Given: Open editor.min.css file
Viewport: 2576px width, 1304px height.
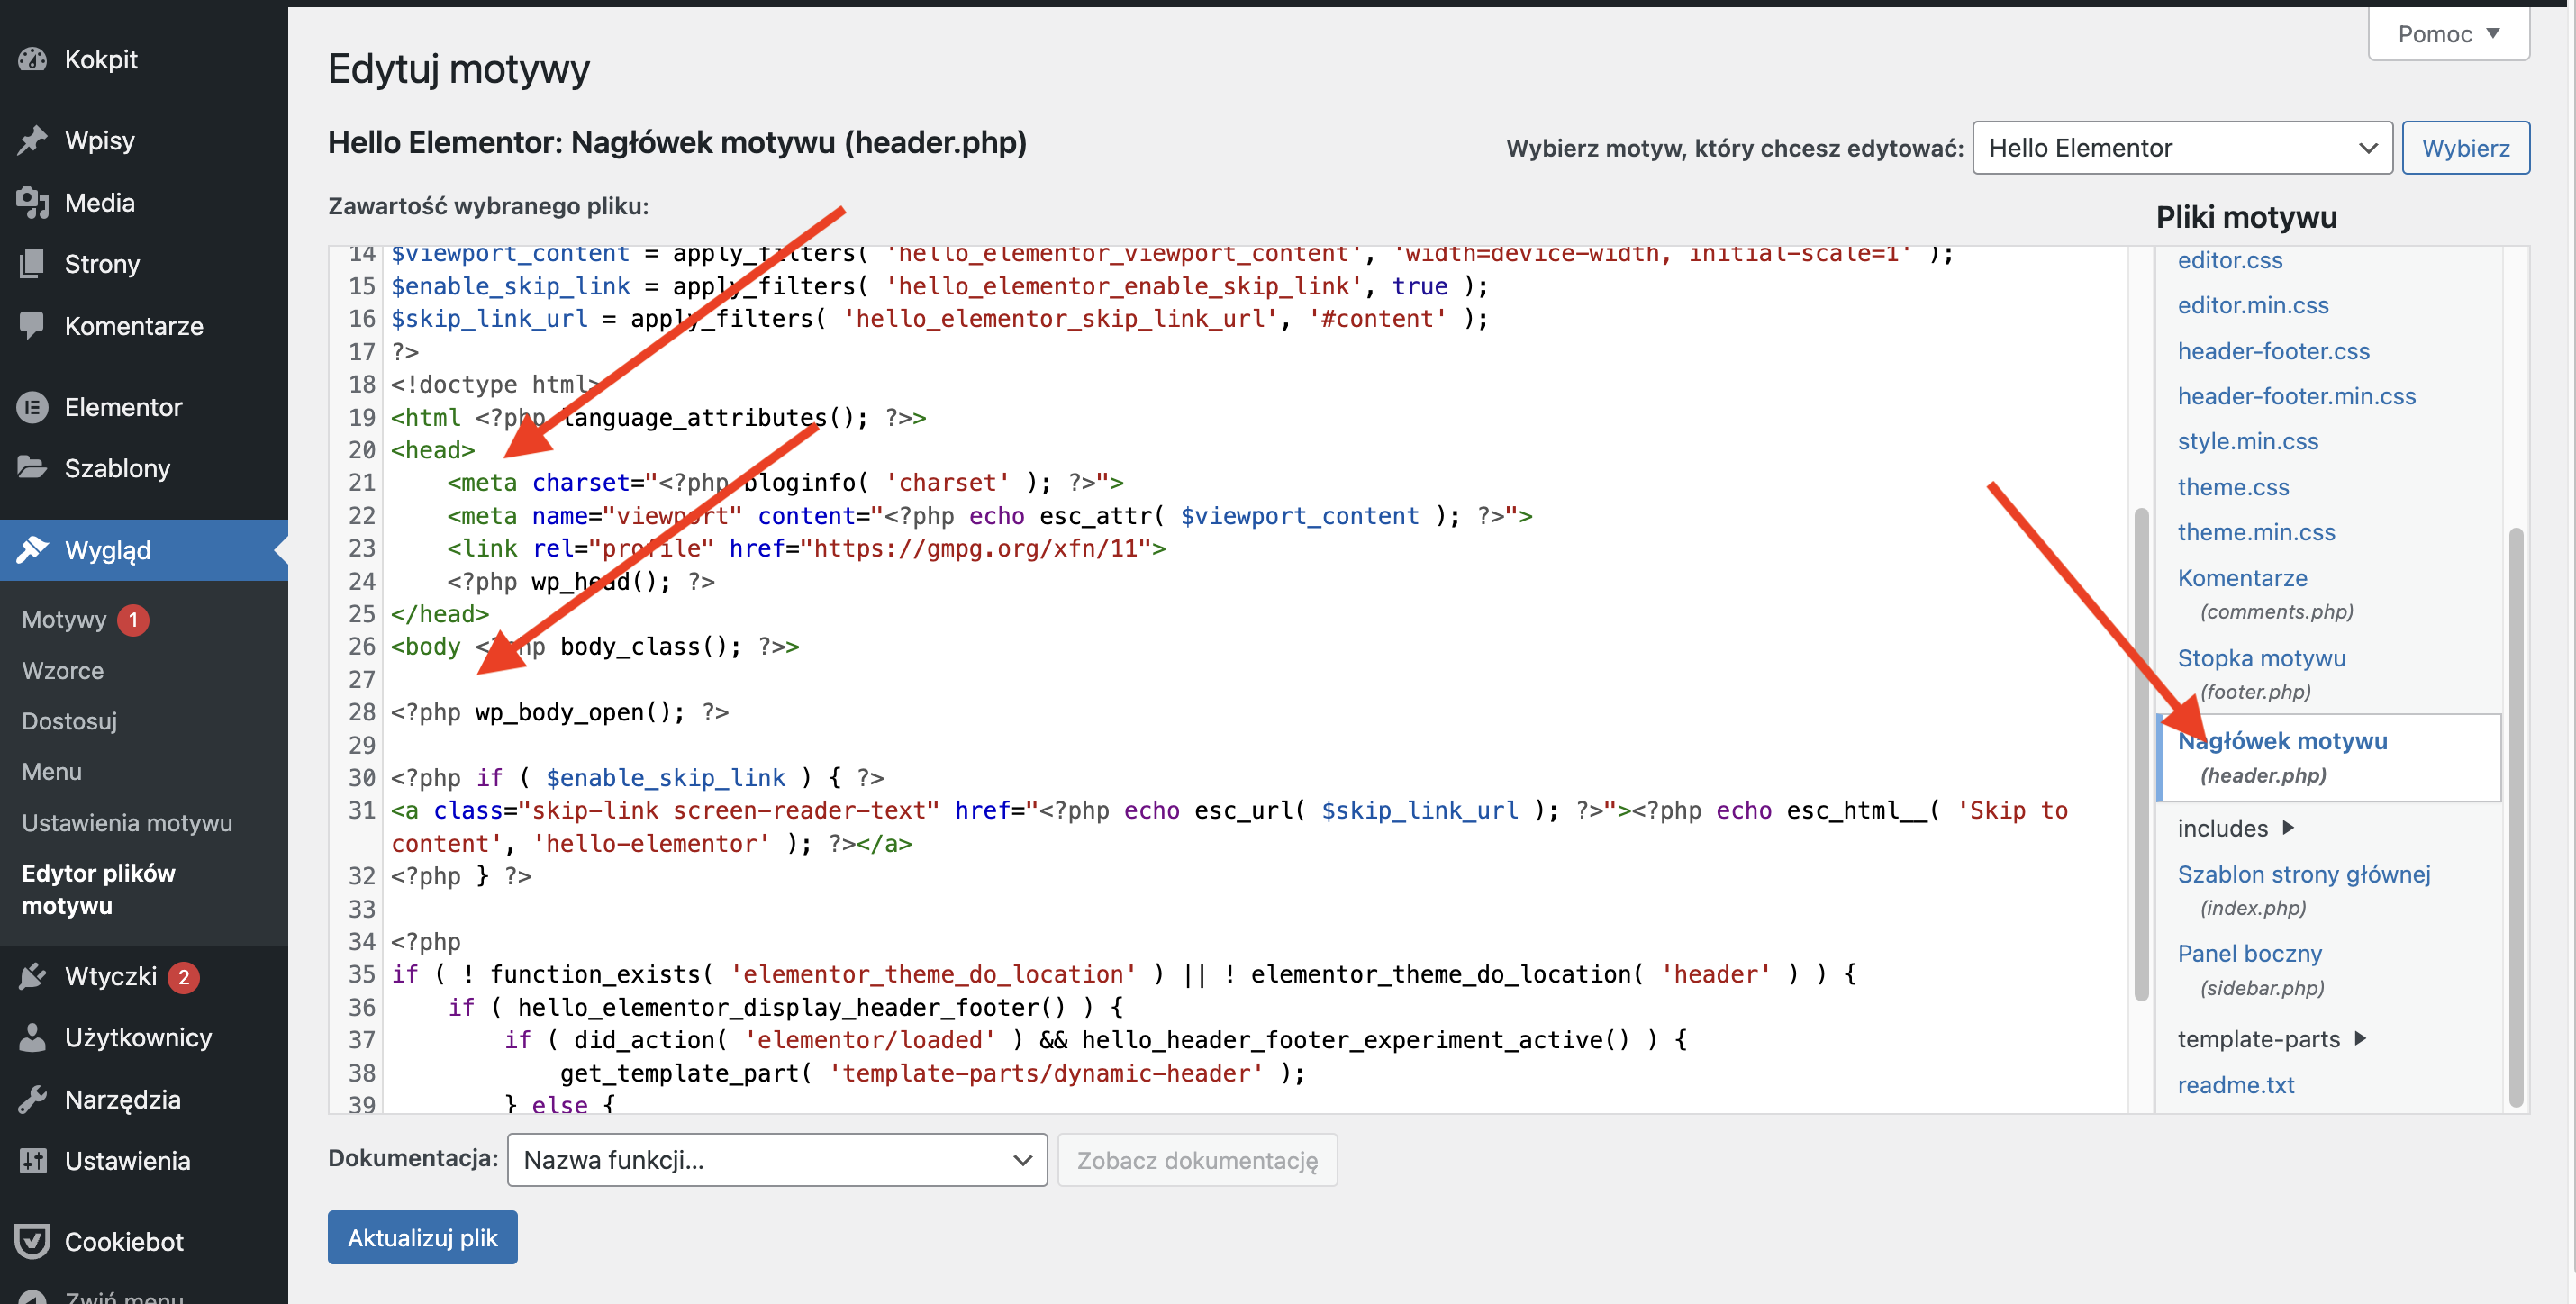Looking at the screenshot, I should (2253, 306).
